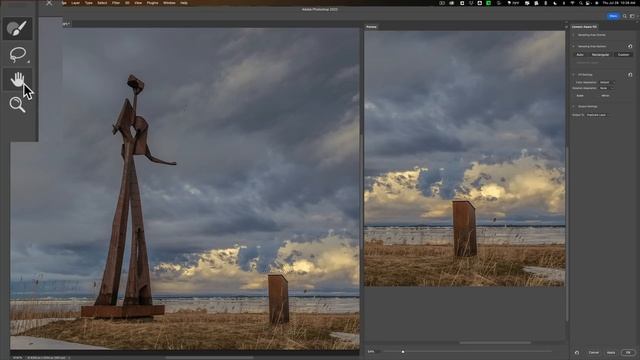The height and width of the screenshot is (360, 640).
Task: Choose Custom sampling area option
Action: 623,55
